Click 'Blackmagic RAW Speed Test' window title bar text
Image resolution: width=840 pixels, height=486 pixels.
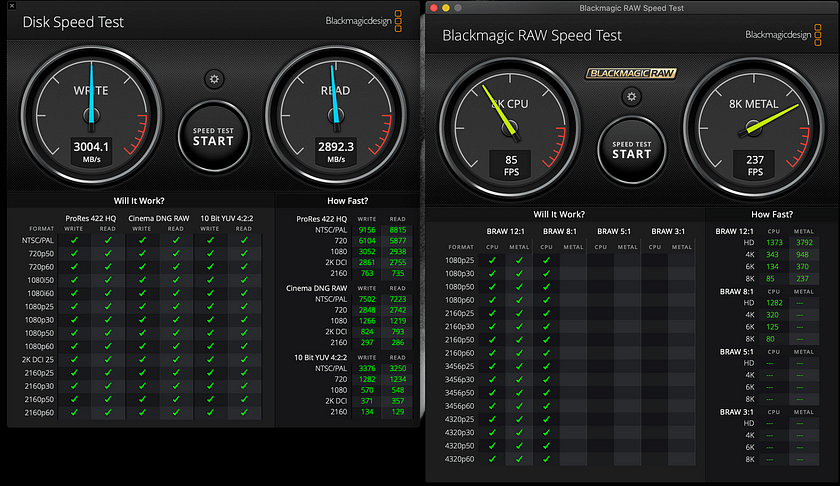[x=631, y=8]
